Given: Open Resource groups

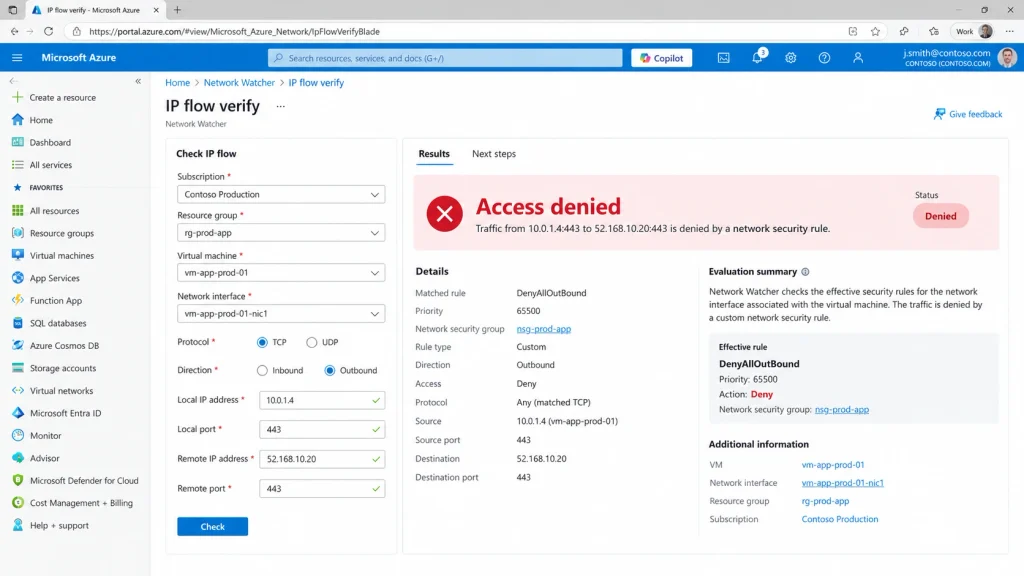Looking at the screenshot, I should 62,233.
